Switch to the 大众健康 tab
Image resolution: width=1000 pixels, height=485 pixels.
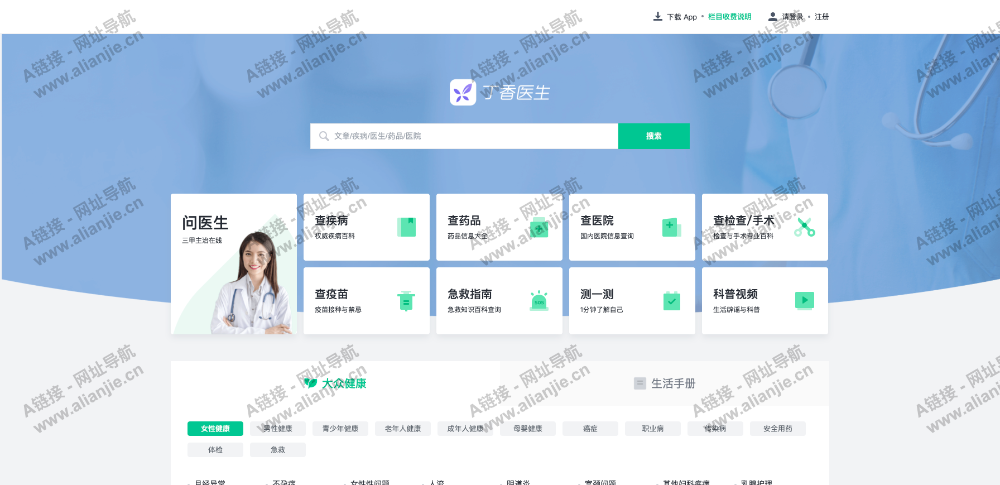[335, 384]
